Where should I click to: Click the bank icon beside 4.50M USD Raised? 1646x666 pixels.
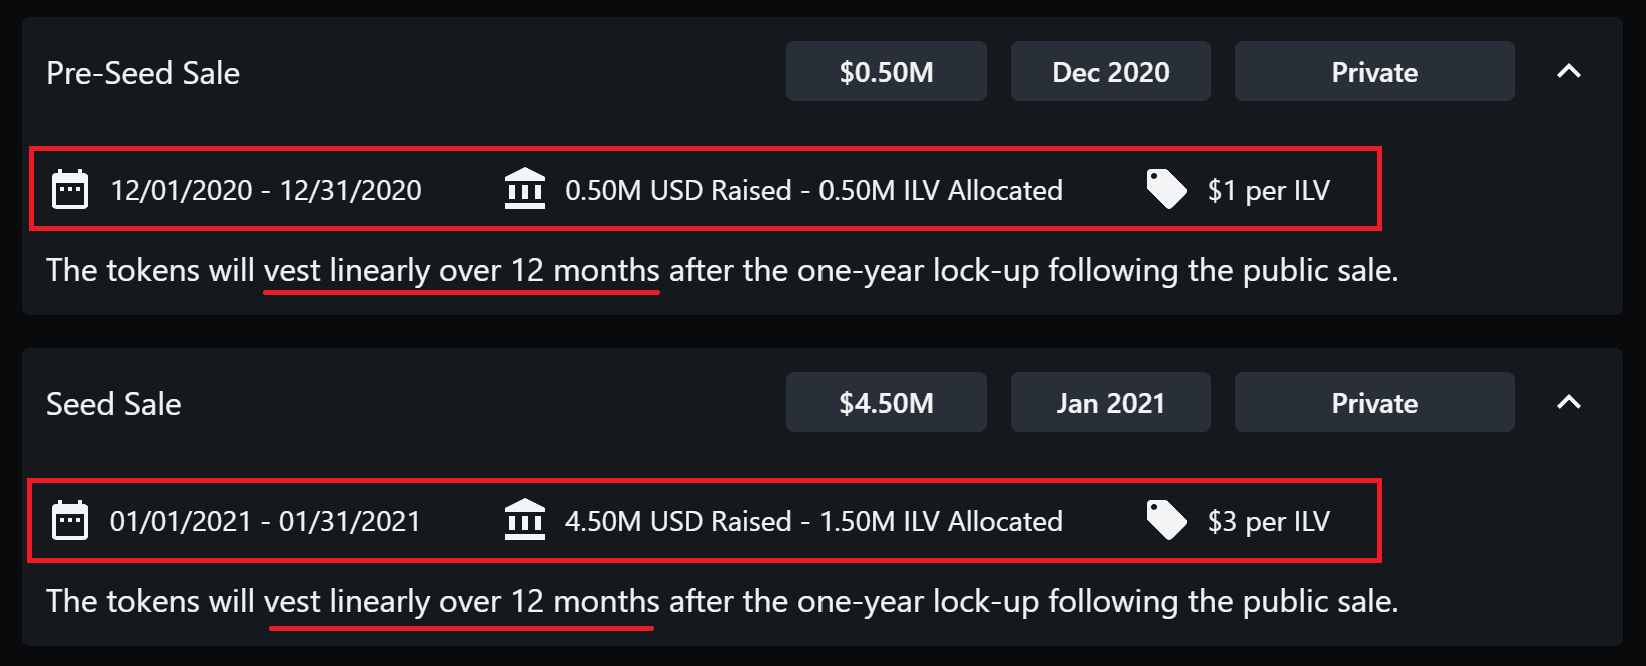525,520
